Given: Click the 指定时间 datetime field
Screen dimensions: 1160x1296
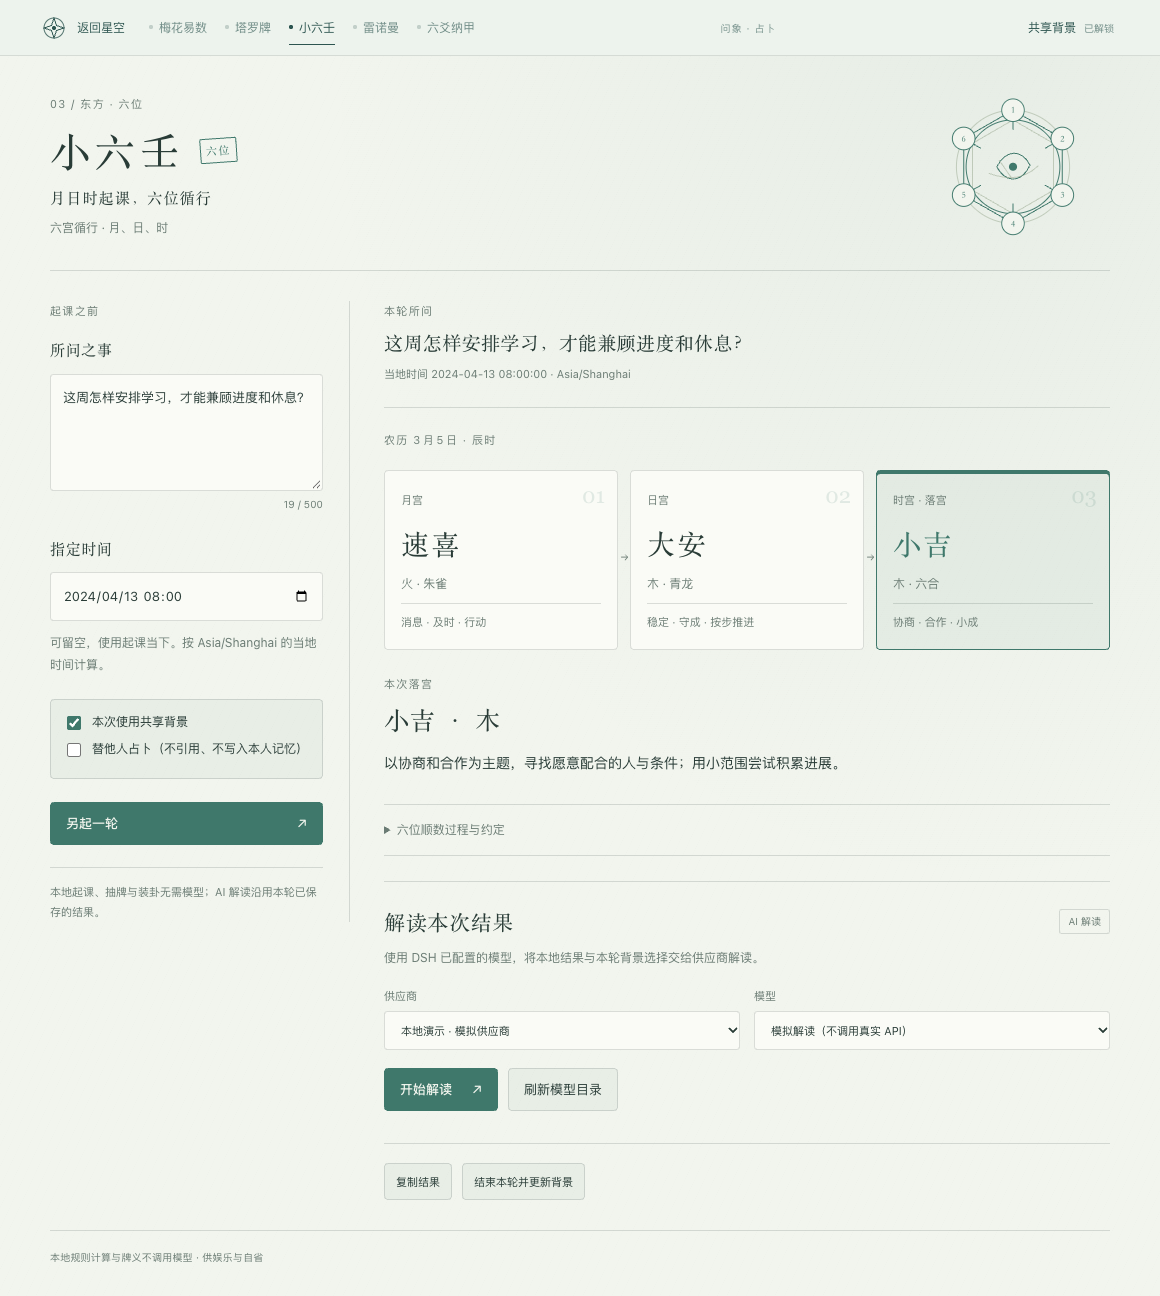Looking at the screenshot, I should point(186,596).
